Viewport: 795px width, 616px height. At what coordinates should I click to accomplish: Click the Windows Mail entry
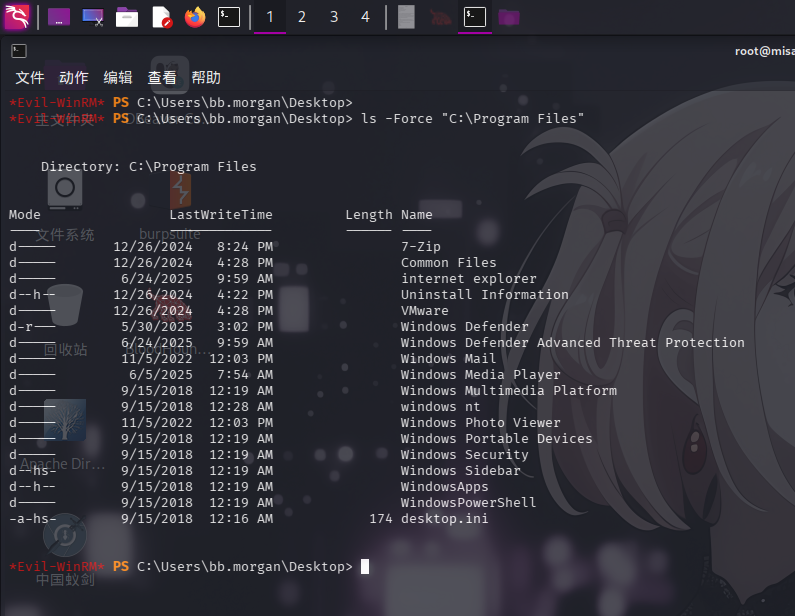click(x=448, y=358)
